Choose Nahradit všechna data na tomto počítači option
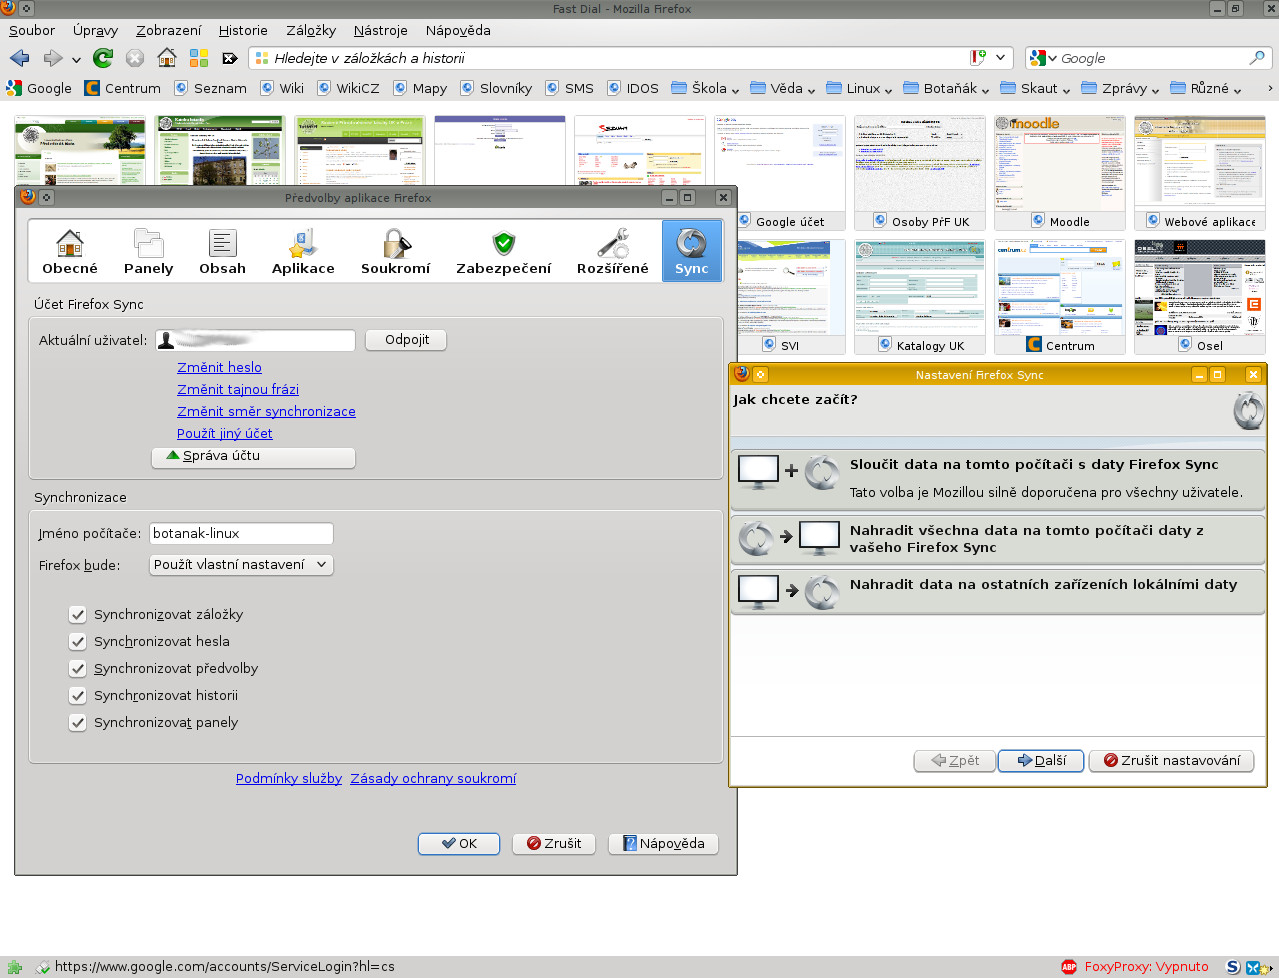 pos(998,539)
